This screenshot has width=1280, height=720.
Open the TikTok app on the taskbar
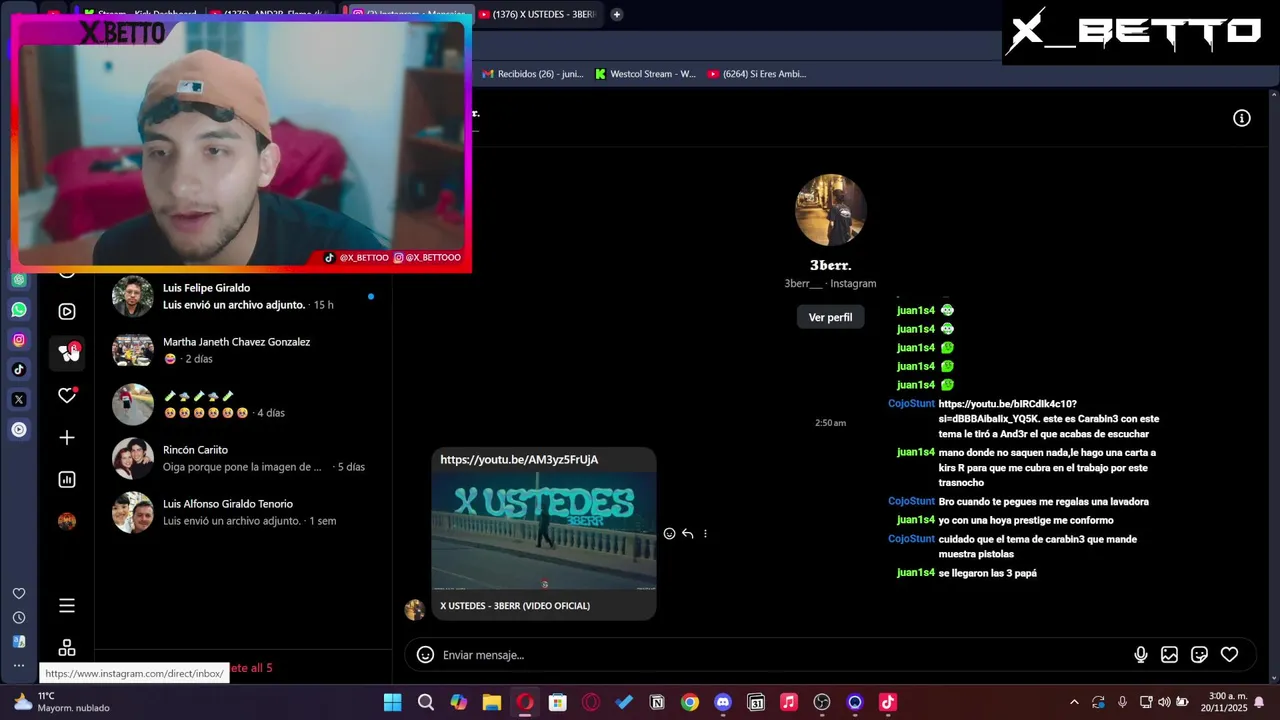pyautogui.click(x=887, y=702)
